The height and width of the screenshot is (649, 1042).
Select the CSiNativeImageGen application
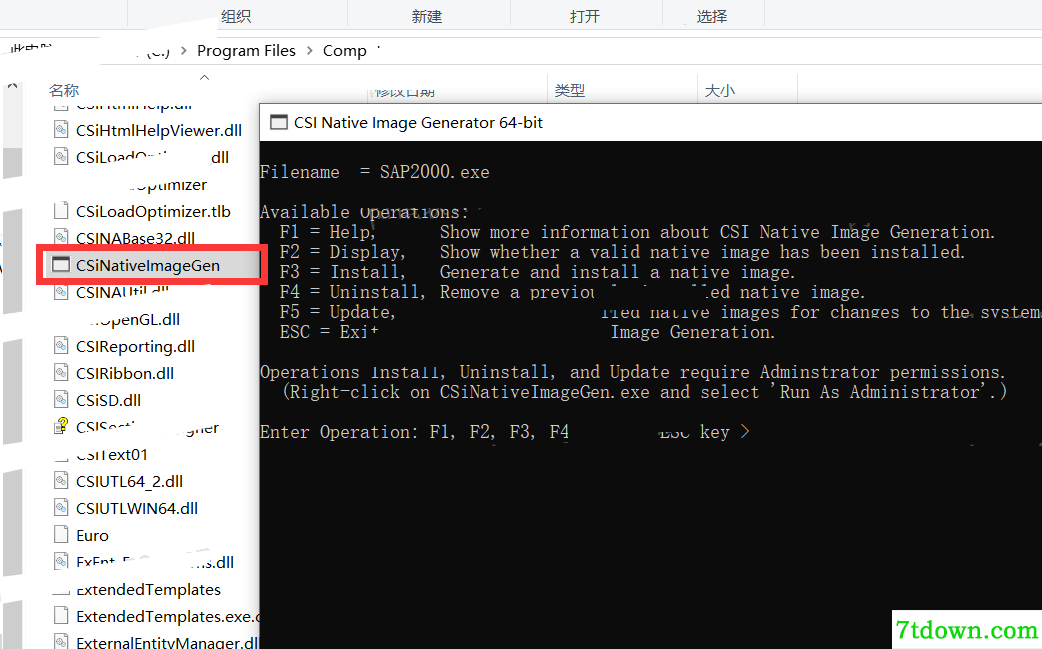click(x=148, y=266)
